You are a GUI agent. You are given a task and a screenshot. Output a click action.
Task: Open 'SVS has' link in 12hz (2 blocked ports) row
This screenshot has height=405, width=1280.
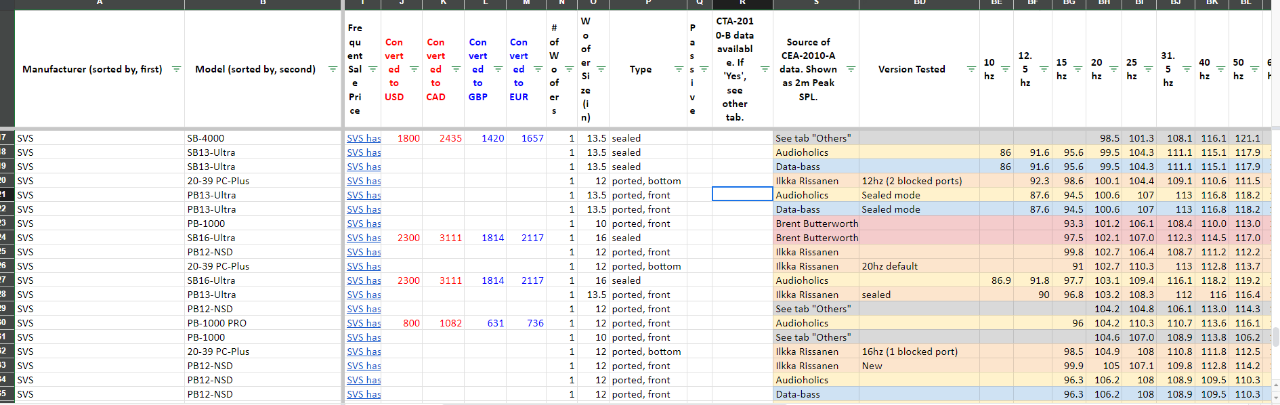tap(364, 180)
